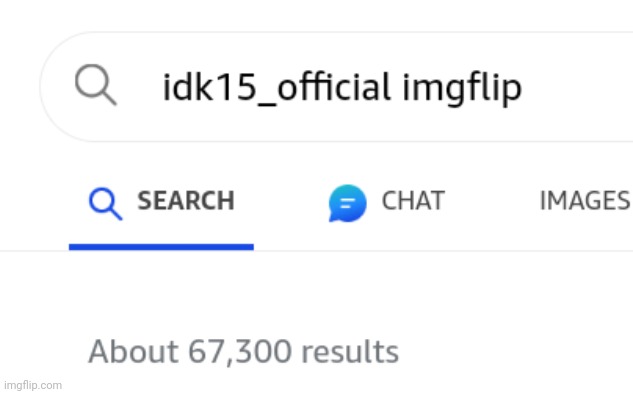Click the white lines inside the chat bubble
Screen dimensions: 633x394
pos(347,203)
